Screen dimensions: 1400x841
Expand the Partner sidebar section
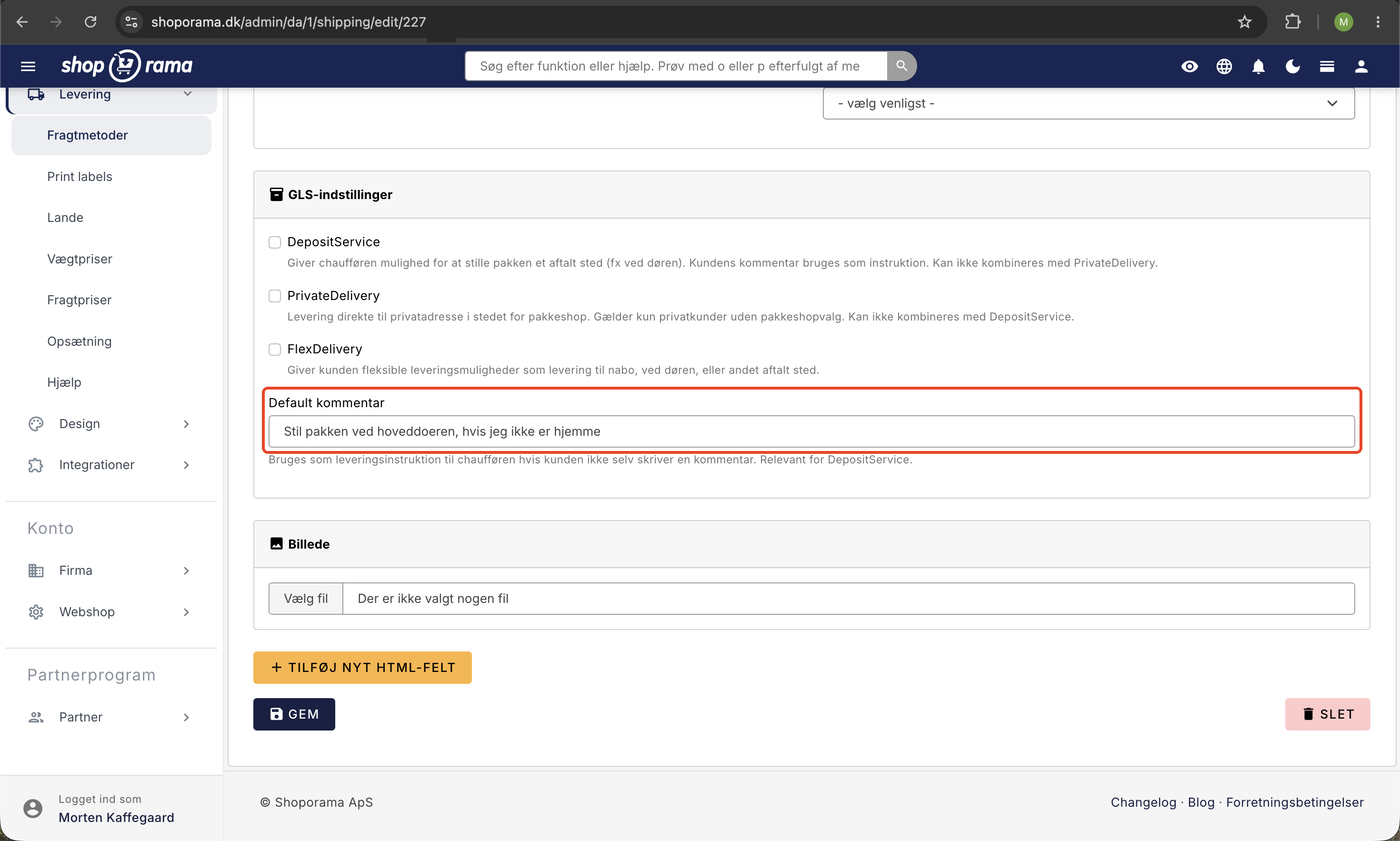click(186, 717)
